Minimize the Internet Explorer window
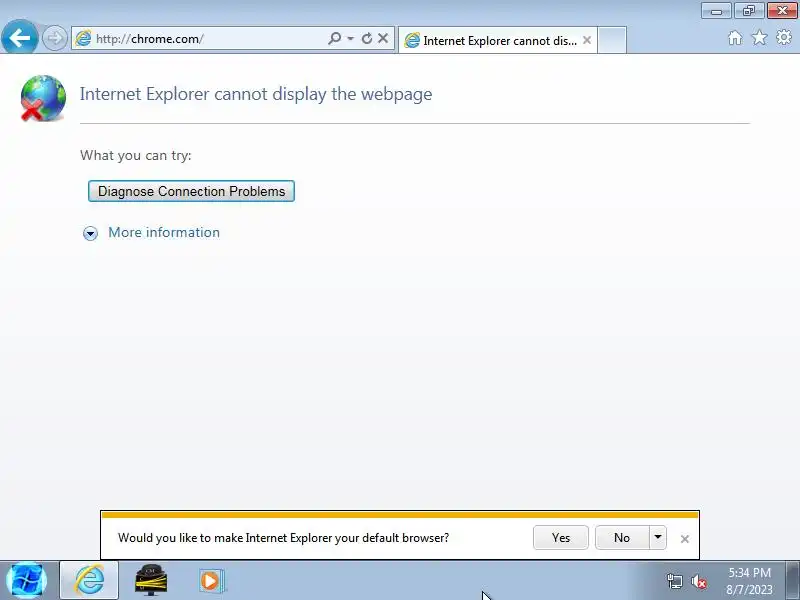Screen dimensions: 800x600 pyautogui.click(x=716, y=11)
